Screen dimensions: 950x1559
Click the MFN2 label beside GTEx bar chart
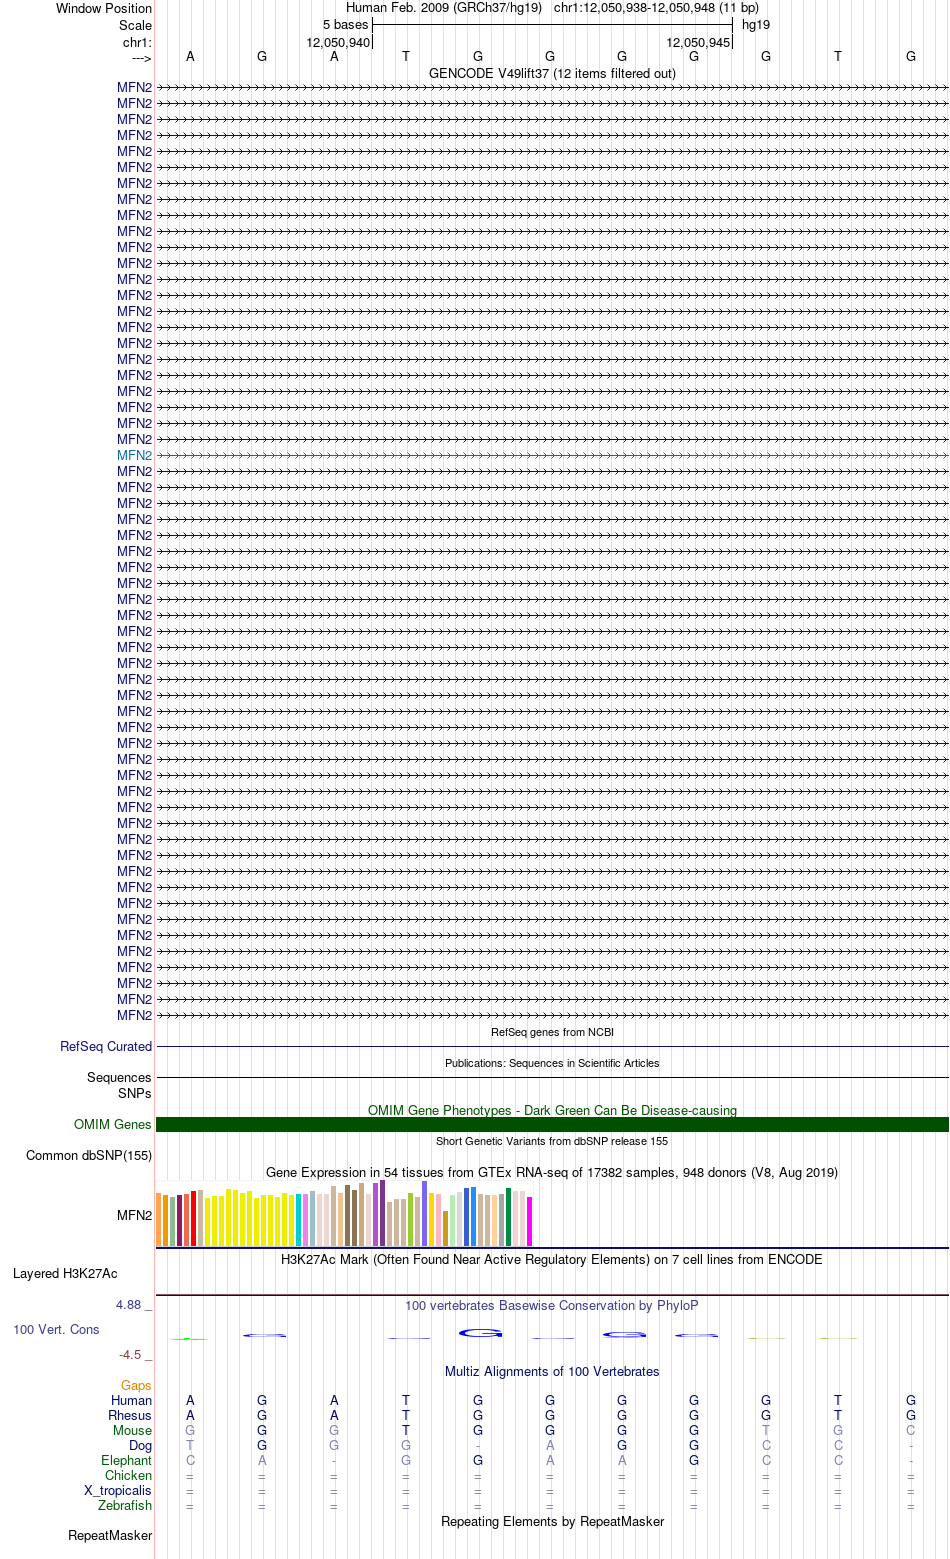[x=134, y=1216]
